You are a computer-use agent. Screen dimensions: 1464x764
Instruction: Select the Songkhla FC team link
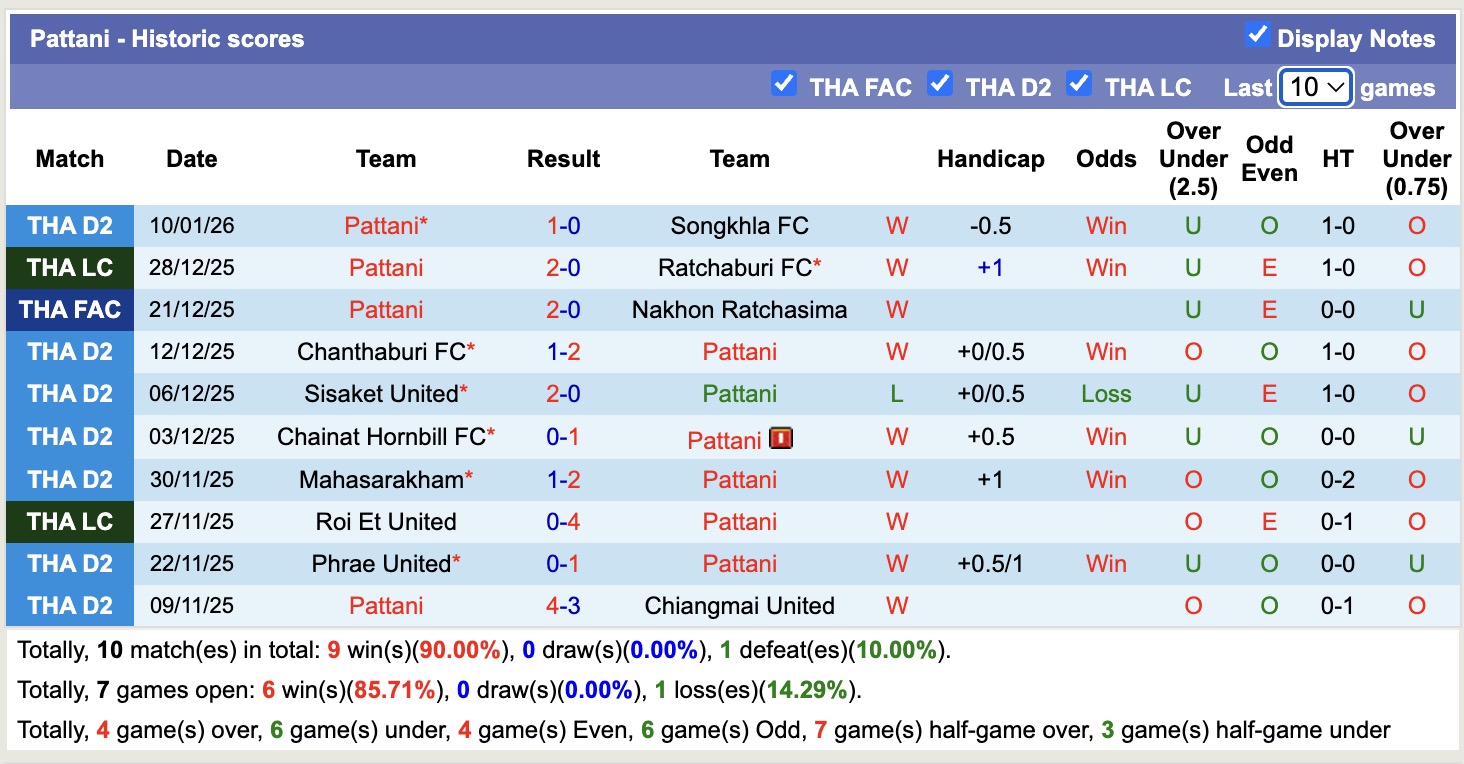(739, 225)
